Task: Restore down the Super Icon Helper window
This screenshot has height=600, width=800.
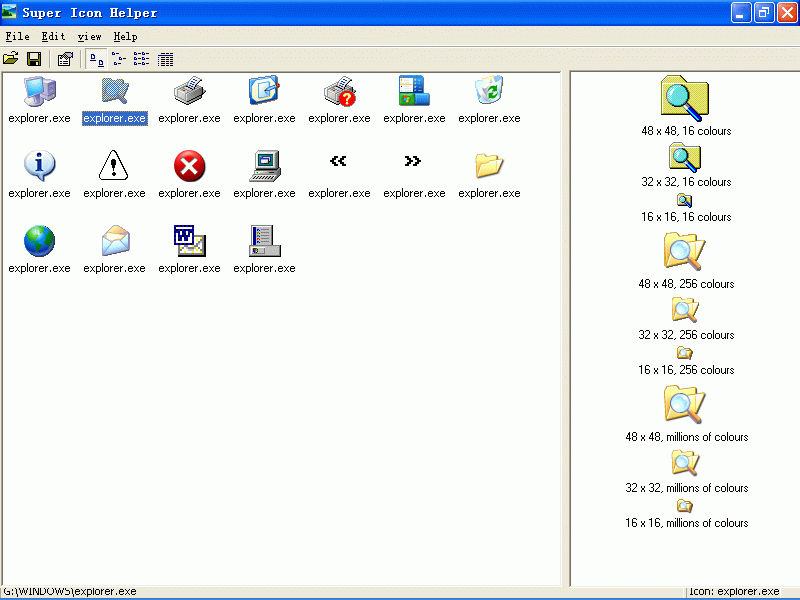Action: [x=764, y=13]
